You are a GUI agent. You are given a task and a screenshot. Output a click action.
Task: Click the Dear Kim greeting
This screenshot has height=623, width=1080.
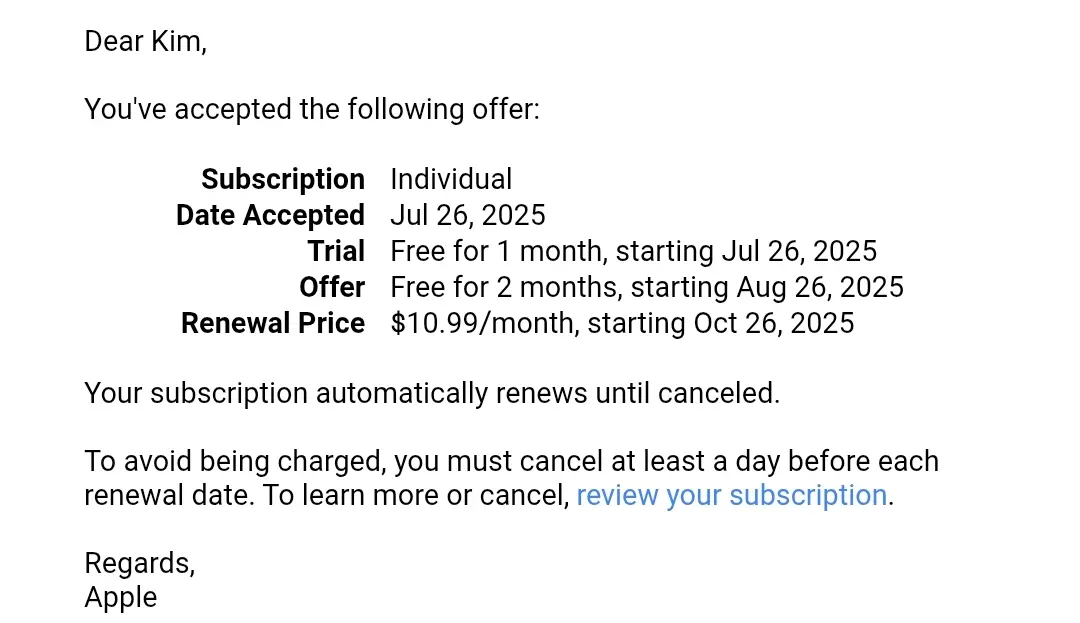point(145,41)
